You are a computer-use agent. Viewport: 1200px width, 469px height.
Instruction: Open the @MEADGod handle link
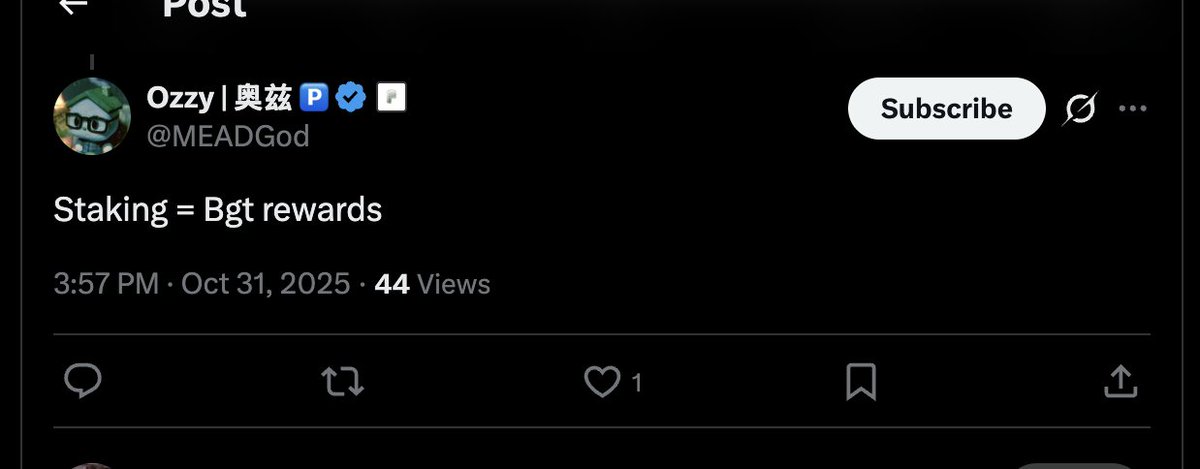[x=228, y=136]
